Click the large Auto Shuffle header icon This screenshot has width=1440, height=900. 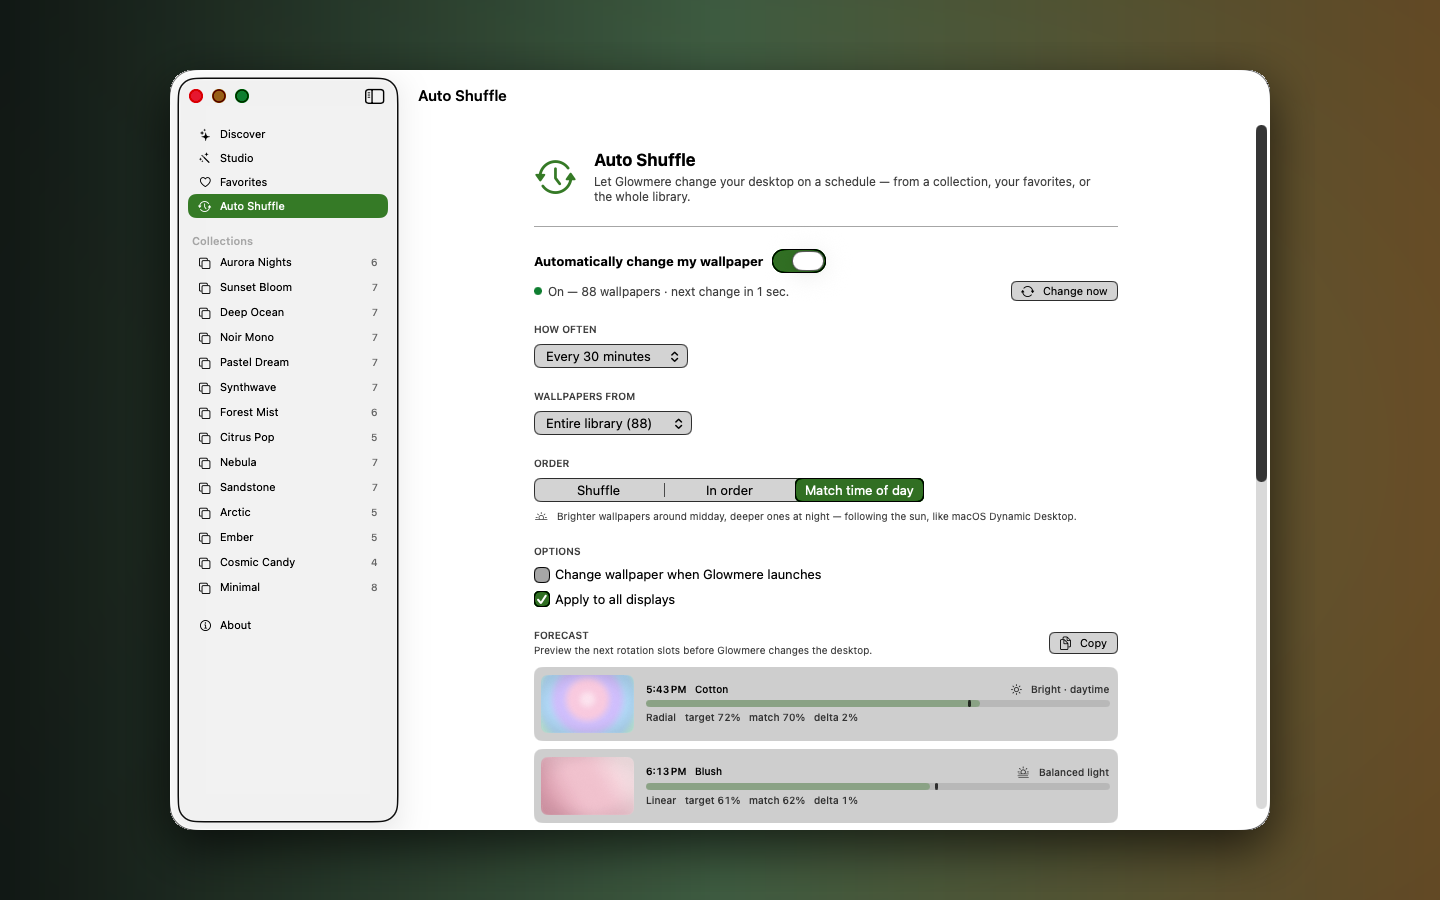555,177
